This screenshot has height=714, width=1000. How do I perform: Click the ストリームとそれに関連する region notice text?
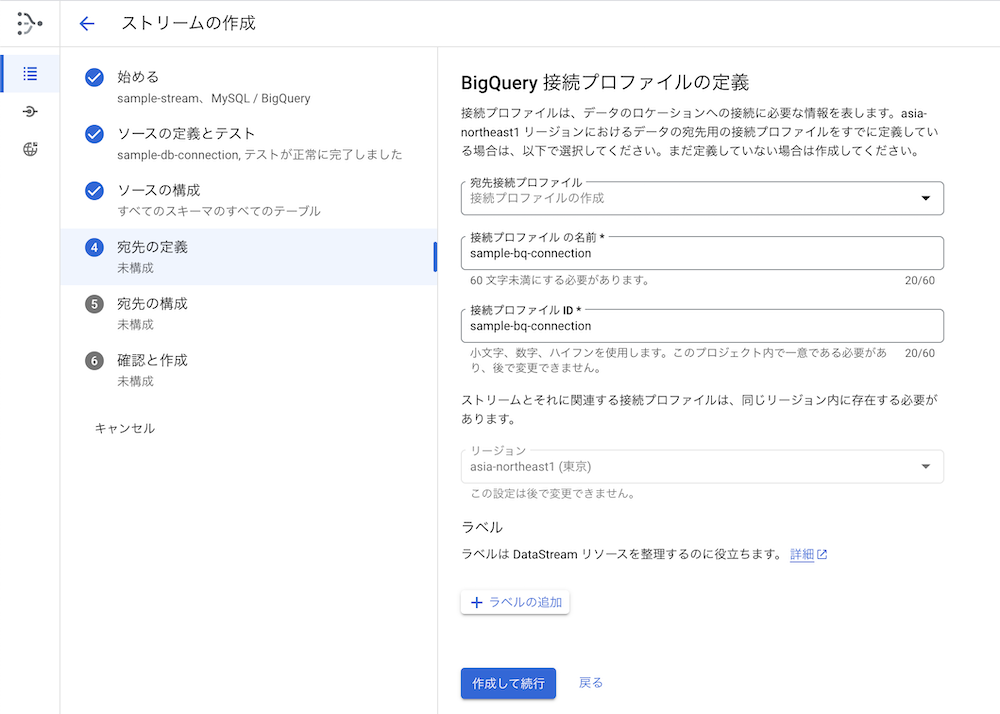pyautogui.click(x=700, y=409)
